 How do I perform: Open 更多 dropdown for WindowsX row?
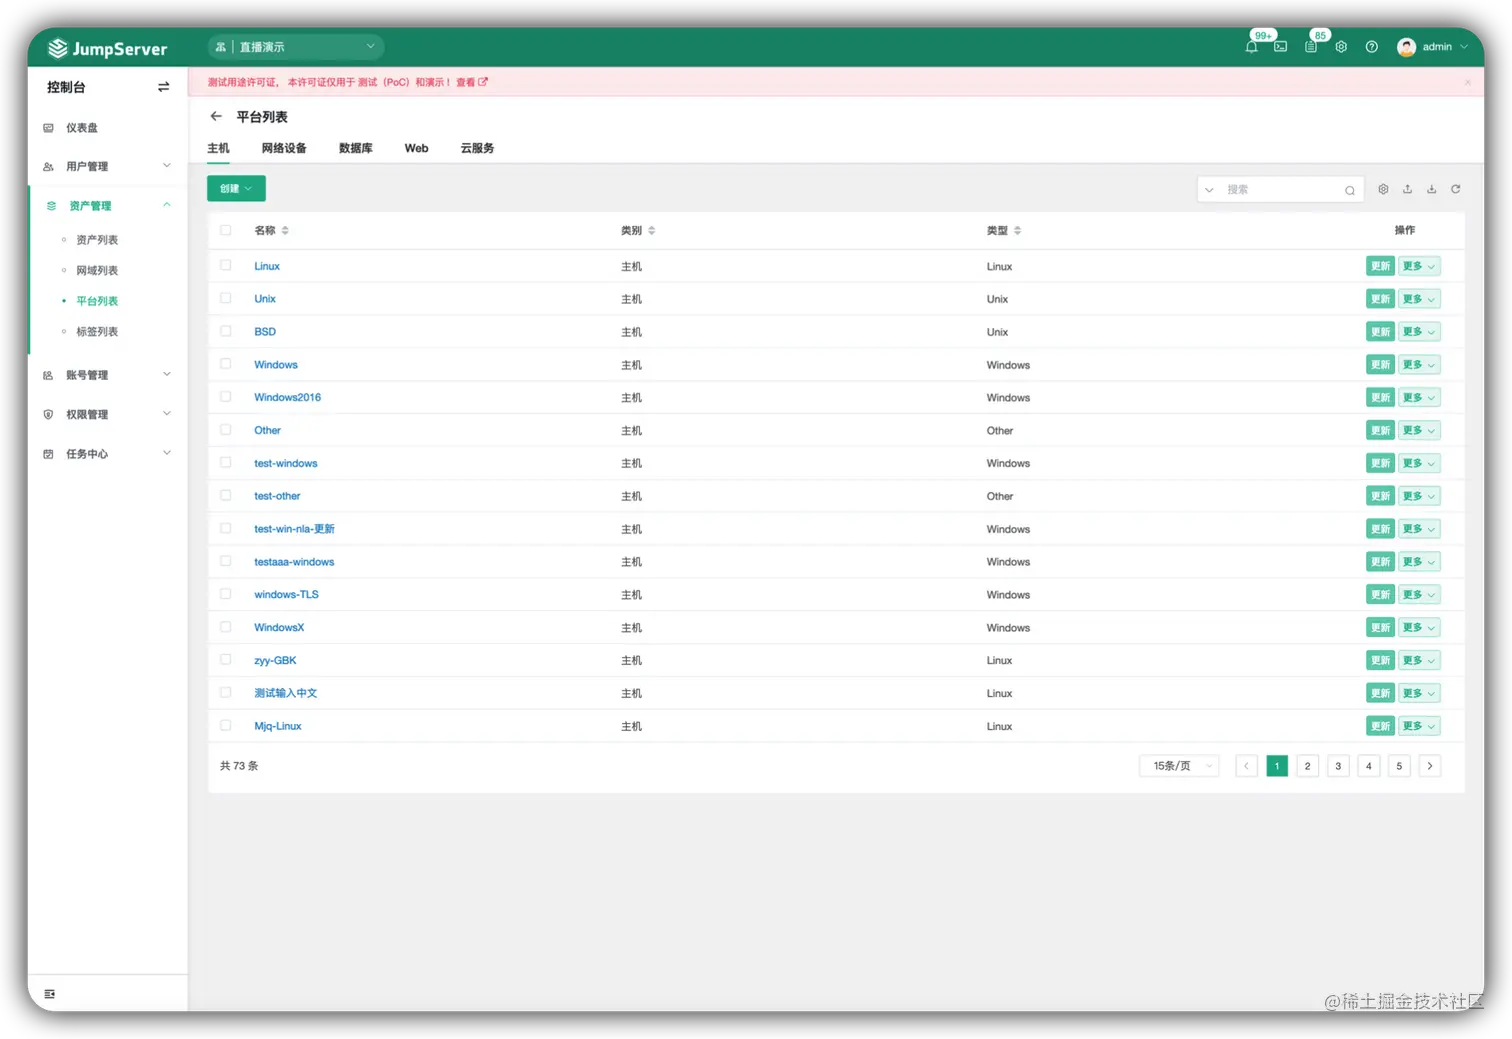[x=1419, y=628]
